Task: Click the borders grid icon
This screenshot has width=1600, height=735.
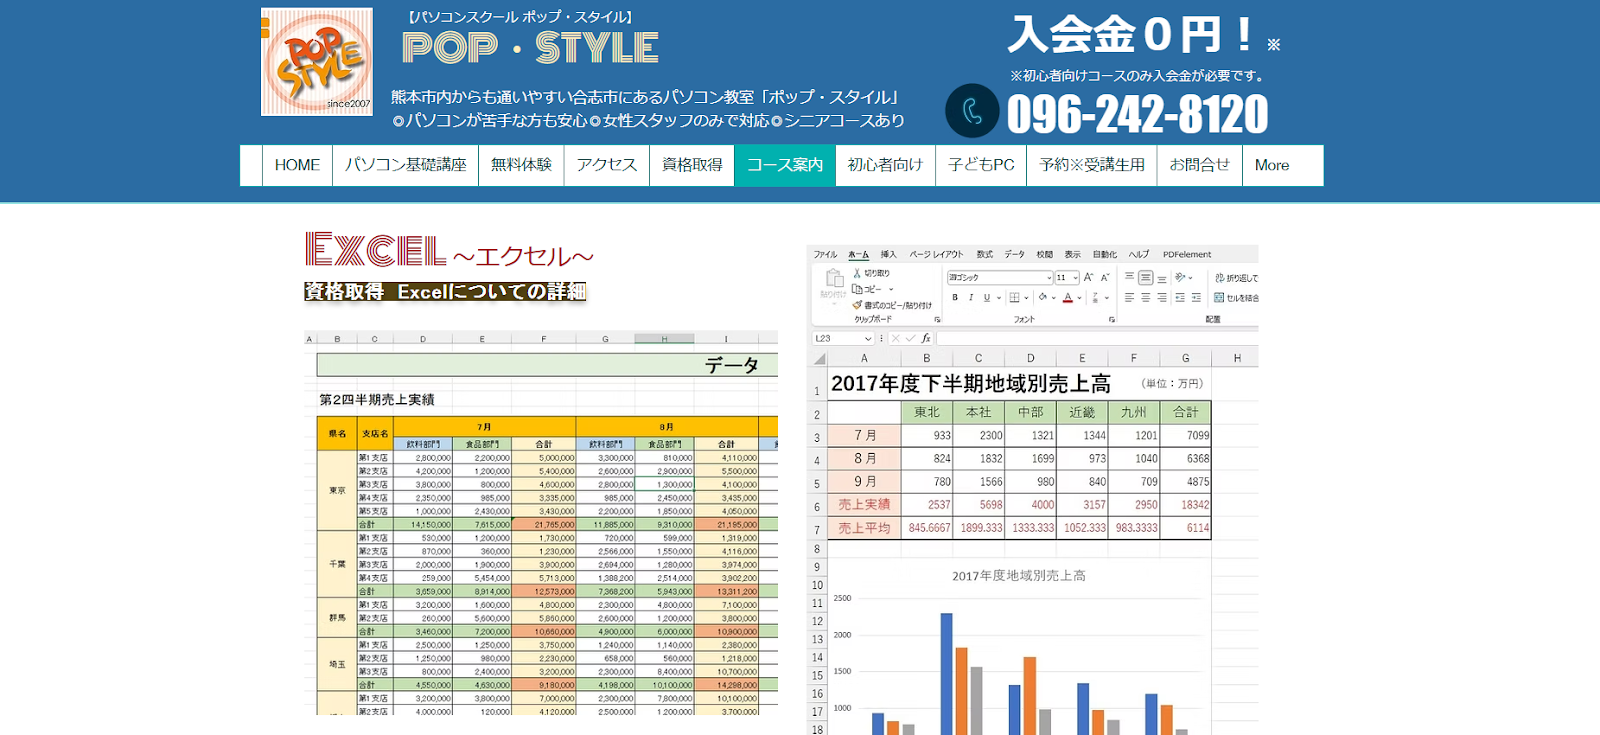Action: point(1014,297)
